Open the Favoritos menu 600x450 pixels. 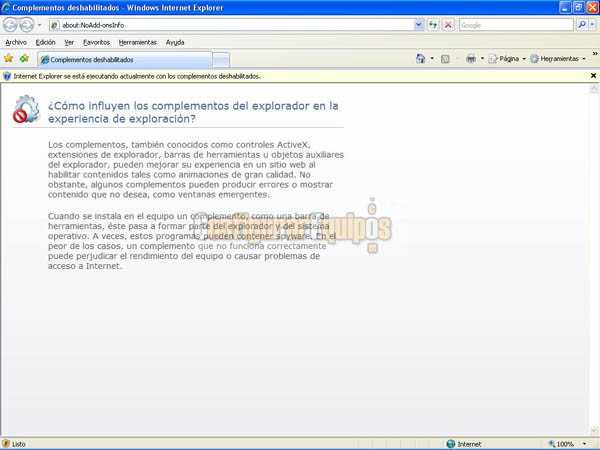pyautogui.click(x=96, y=42)
